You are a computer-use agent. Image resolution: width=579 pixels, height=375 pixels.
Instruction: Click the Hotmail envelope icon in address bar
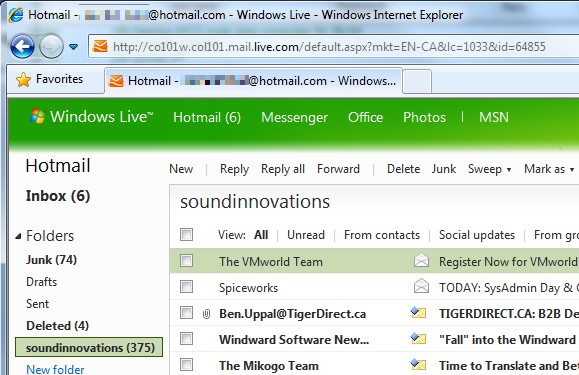(100, 47)
